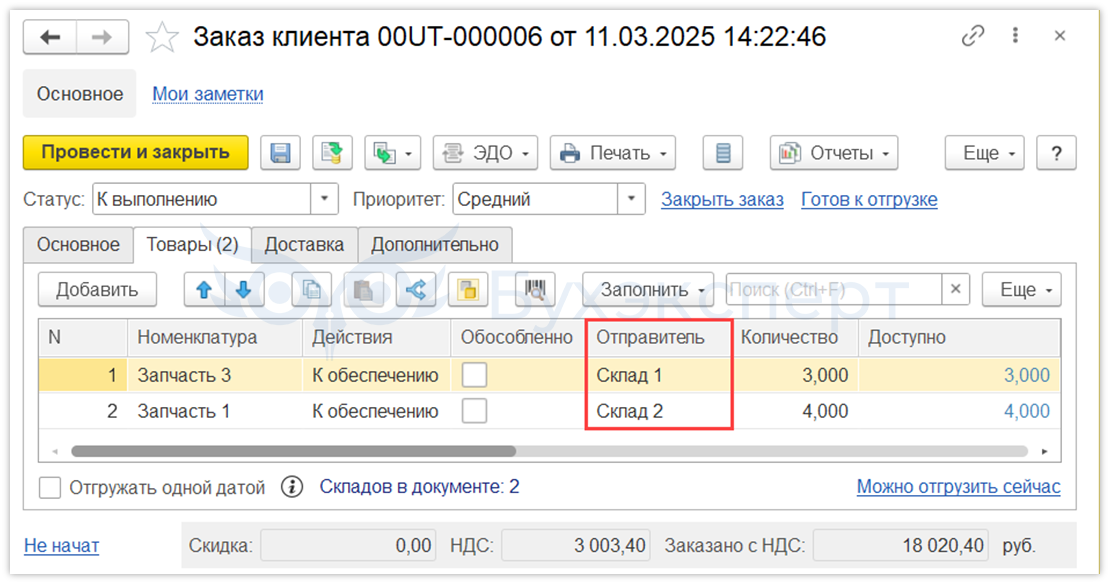Click the Номенклатура column header

coord(214,338)
